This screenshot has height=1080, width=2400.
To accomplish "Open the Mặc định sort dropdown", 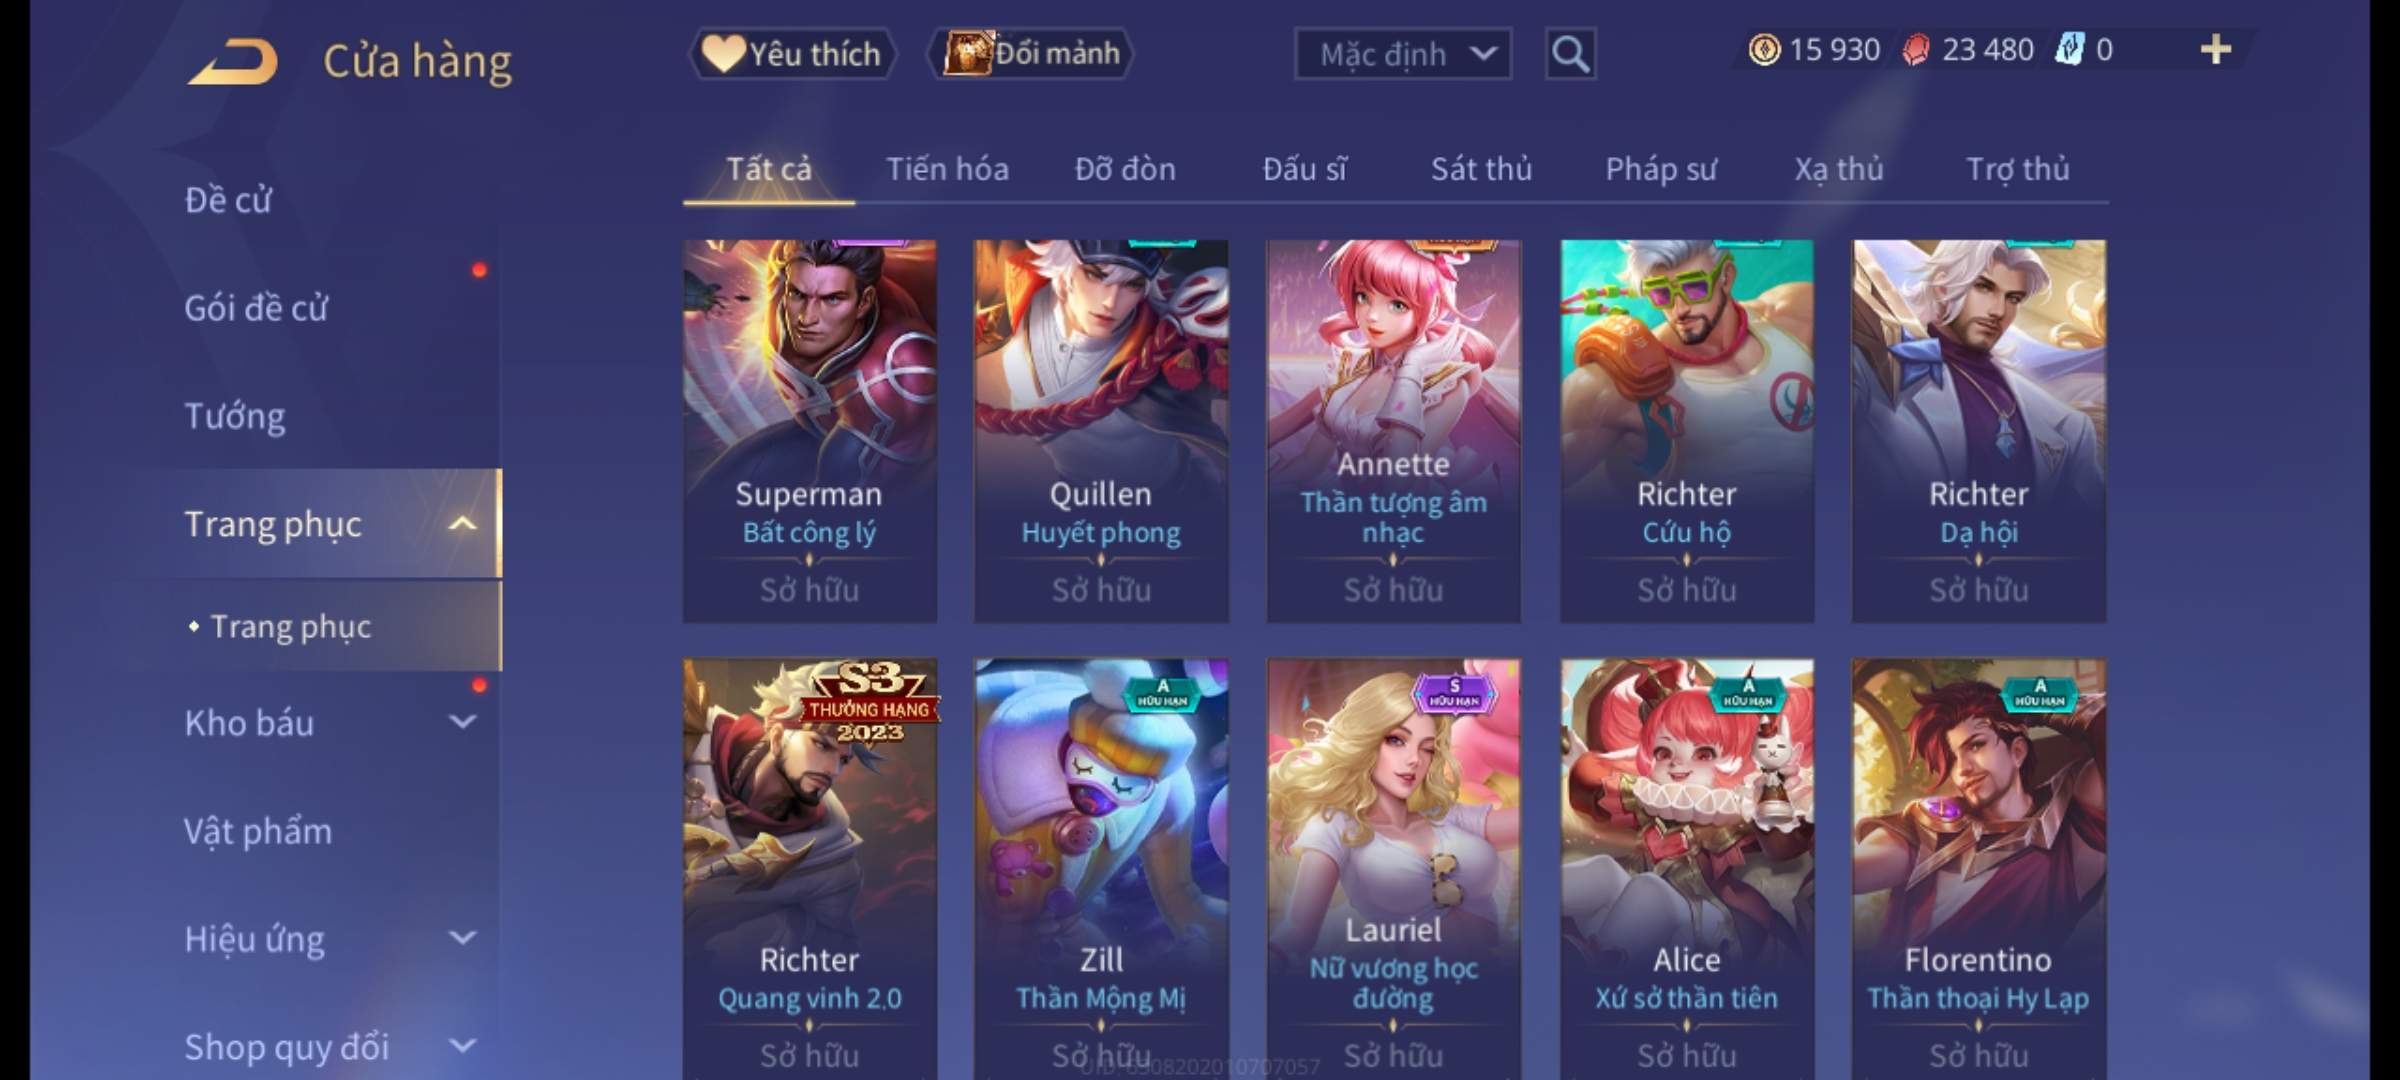I will click(1403, 54).
